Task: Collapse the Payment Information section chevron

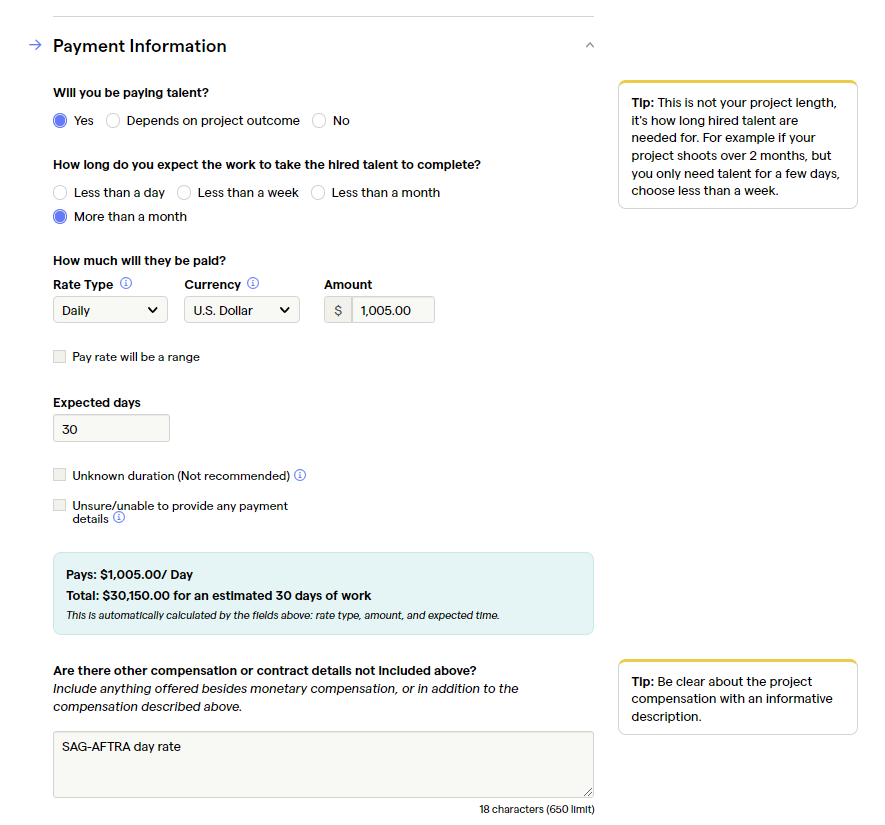Action: click(x=590, y=45)
